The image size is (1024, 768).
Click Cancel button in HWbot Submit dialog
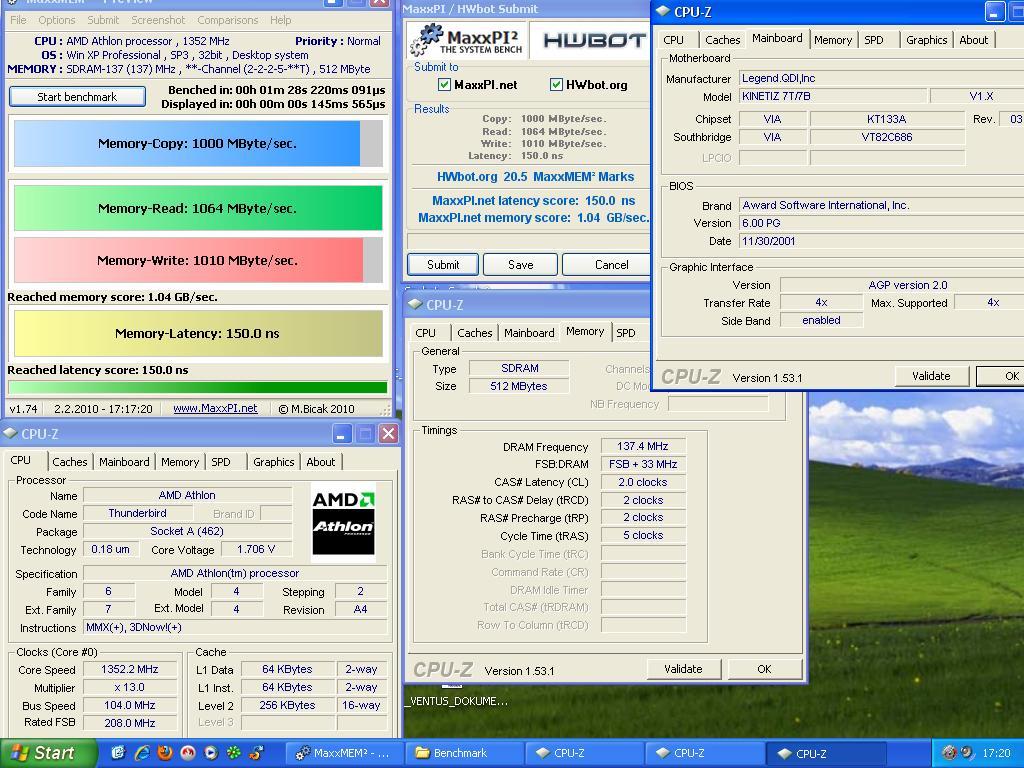607,264
